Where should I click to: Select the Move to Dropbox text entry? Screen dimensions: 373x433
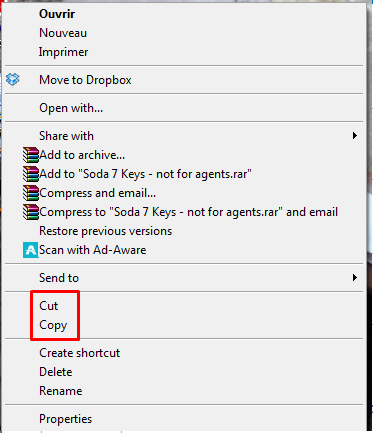(85, 80)
